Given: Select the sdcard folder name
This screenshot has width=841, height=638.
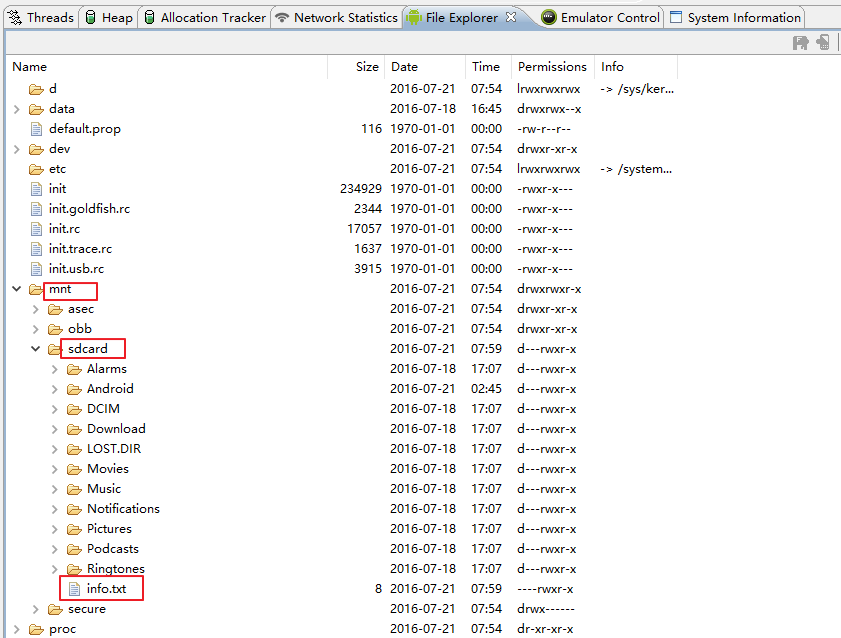Looking at the screenshot, I should coord(87,349).
